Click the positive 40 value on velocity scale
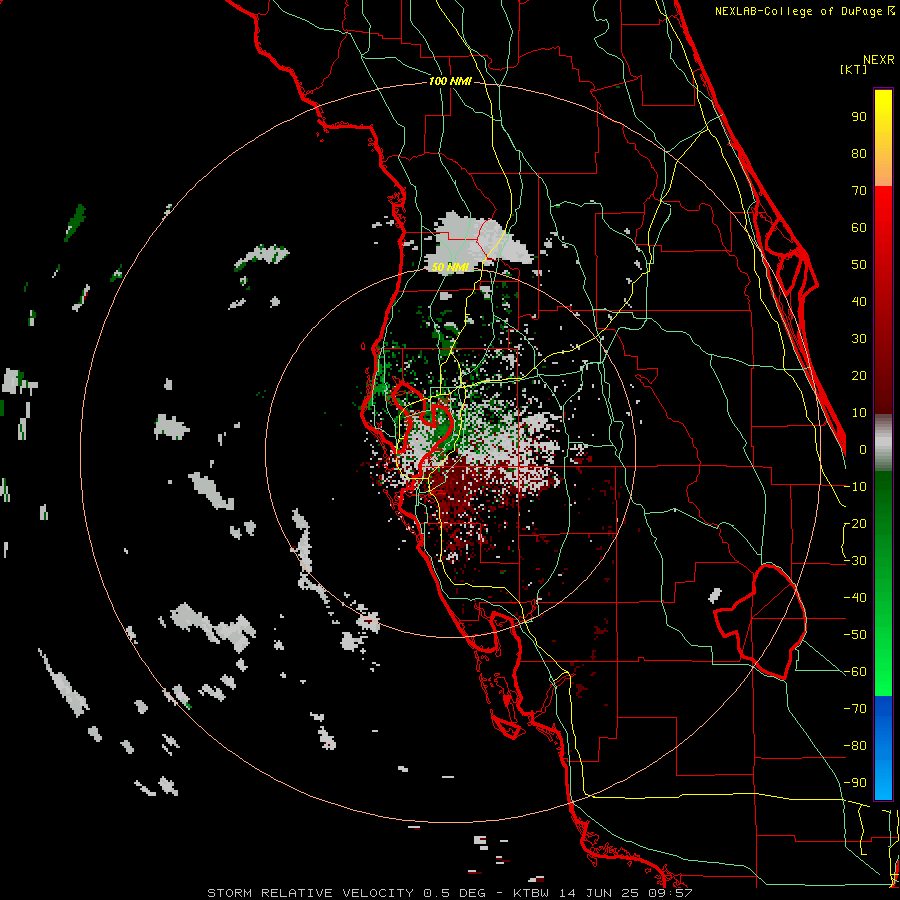 click(x=859, y=302)
